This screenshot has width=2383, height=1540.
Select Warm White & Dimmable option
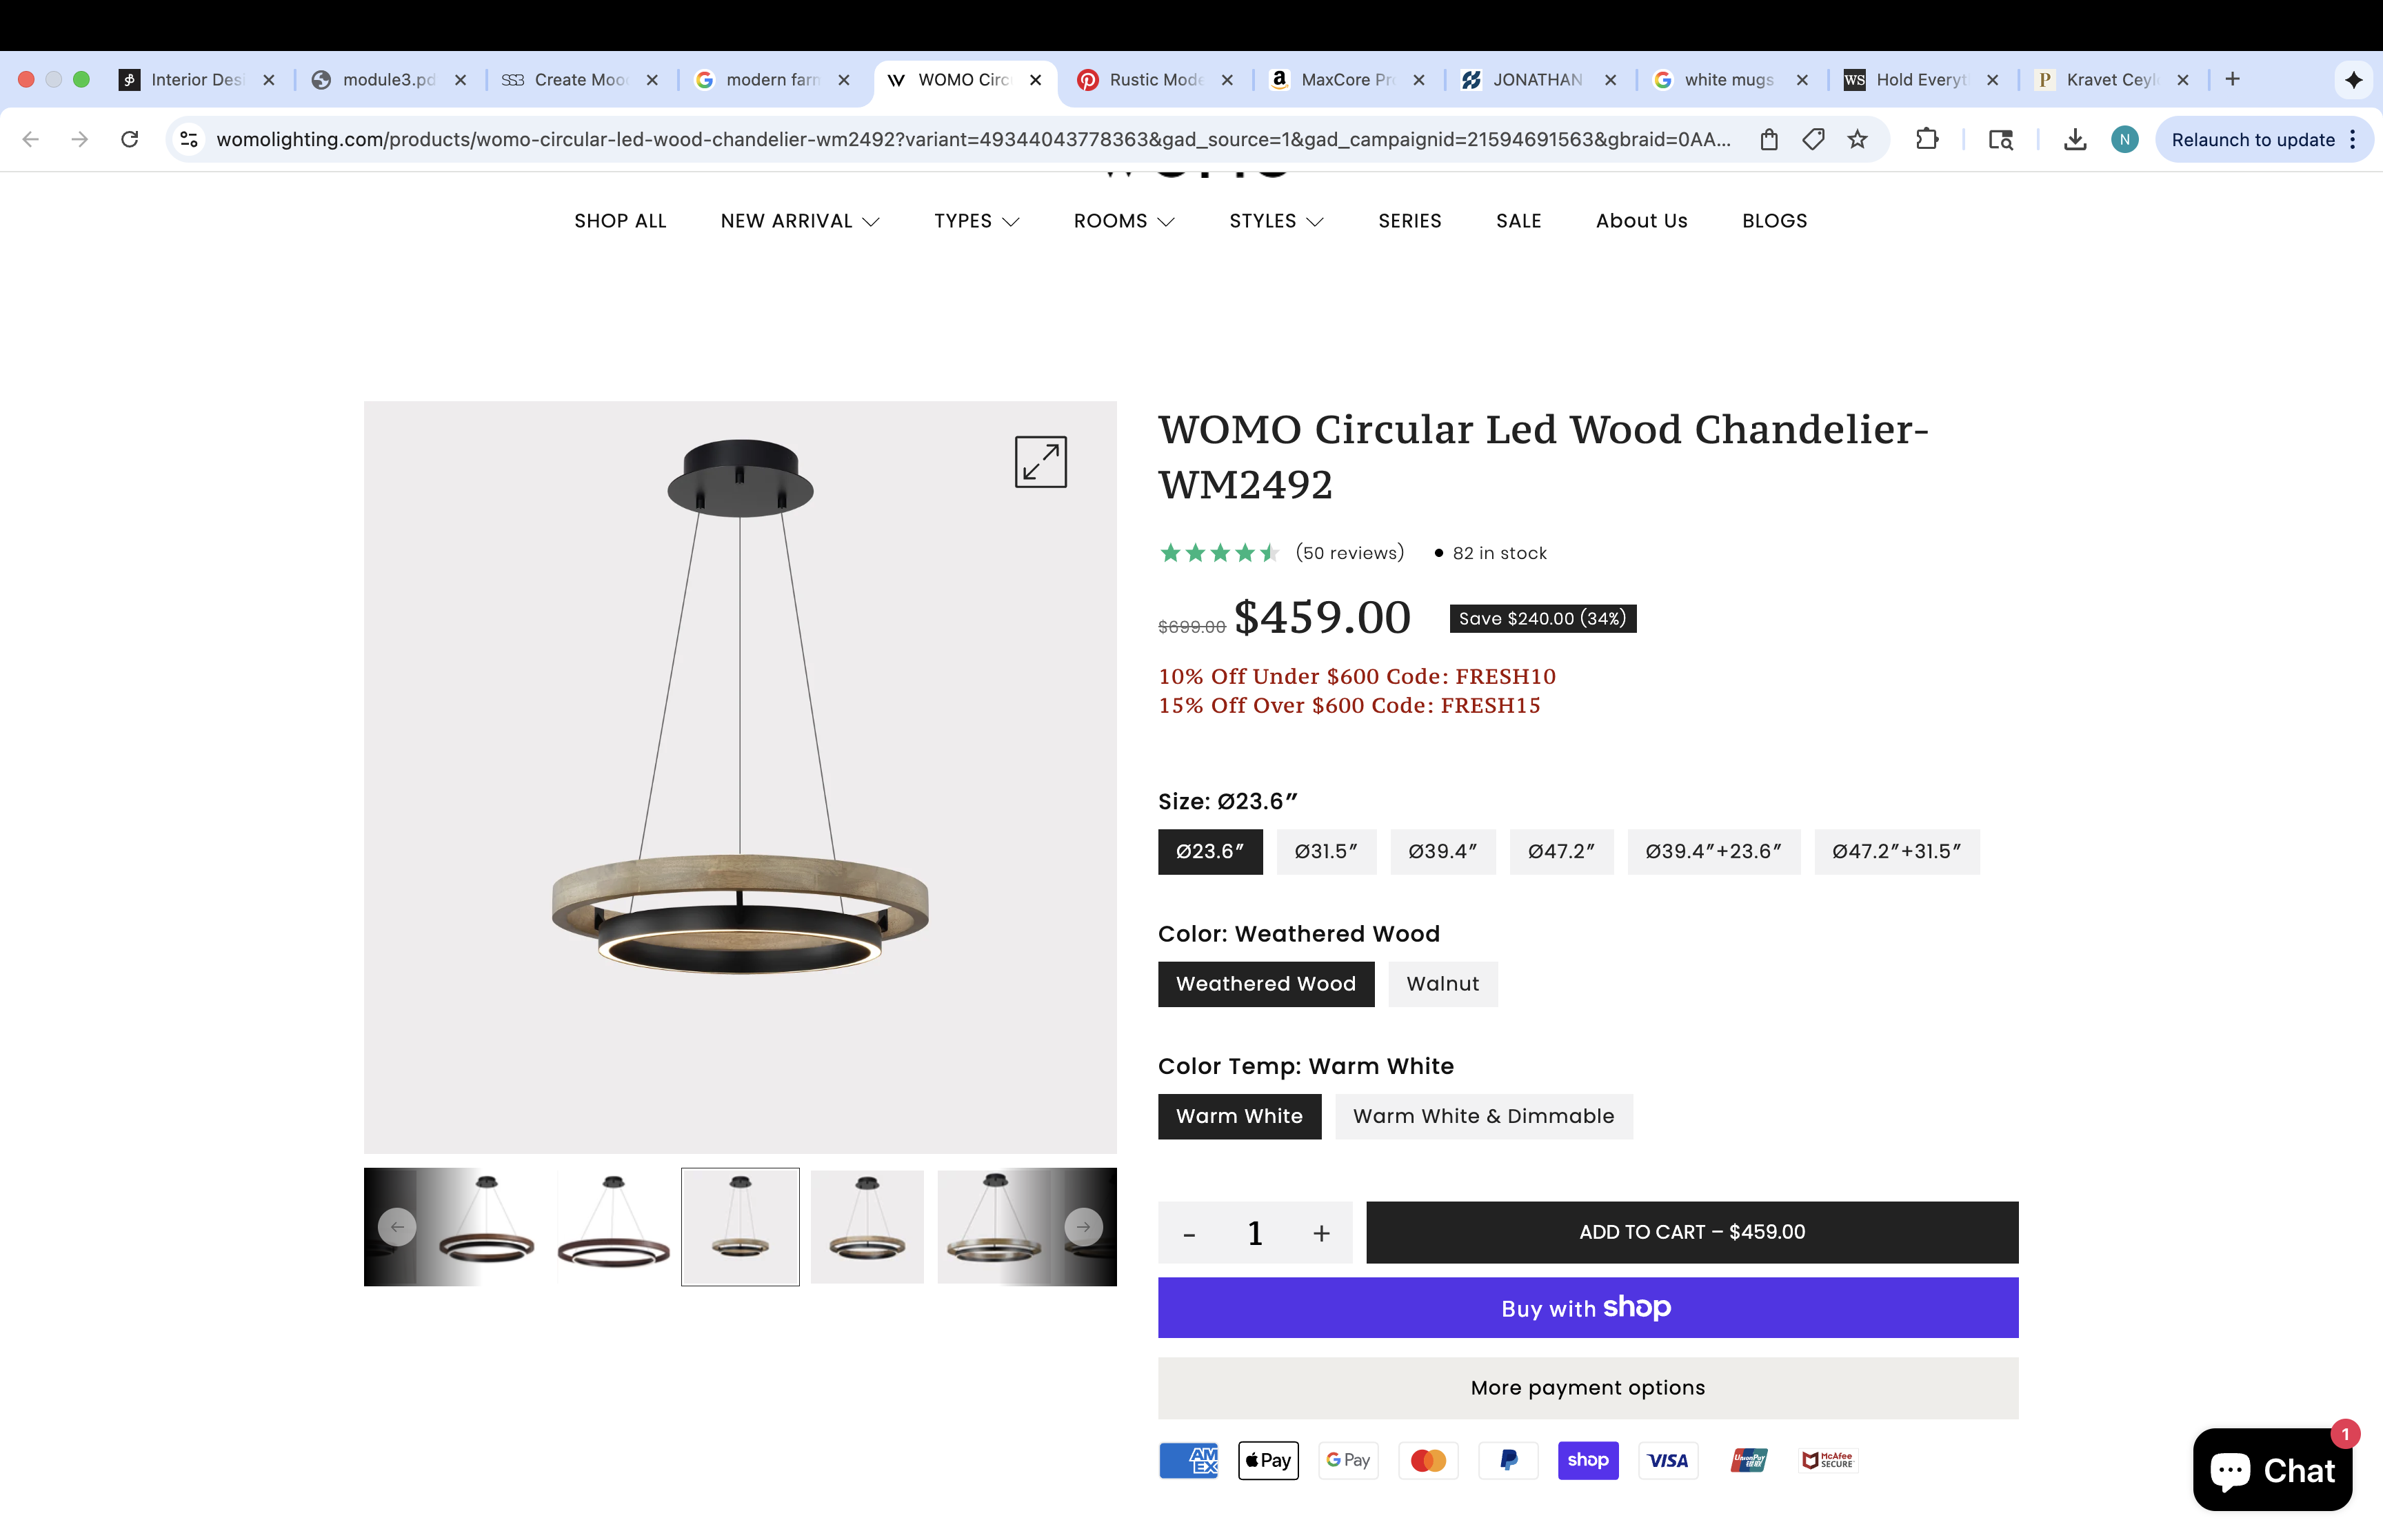click(1483, 1116)
